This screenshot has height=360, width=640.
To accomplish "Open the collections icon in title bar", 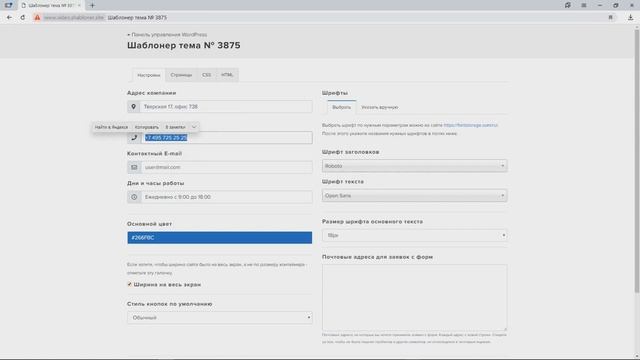I will click(x=568, y=5).
